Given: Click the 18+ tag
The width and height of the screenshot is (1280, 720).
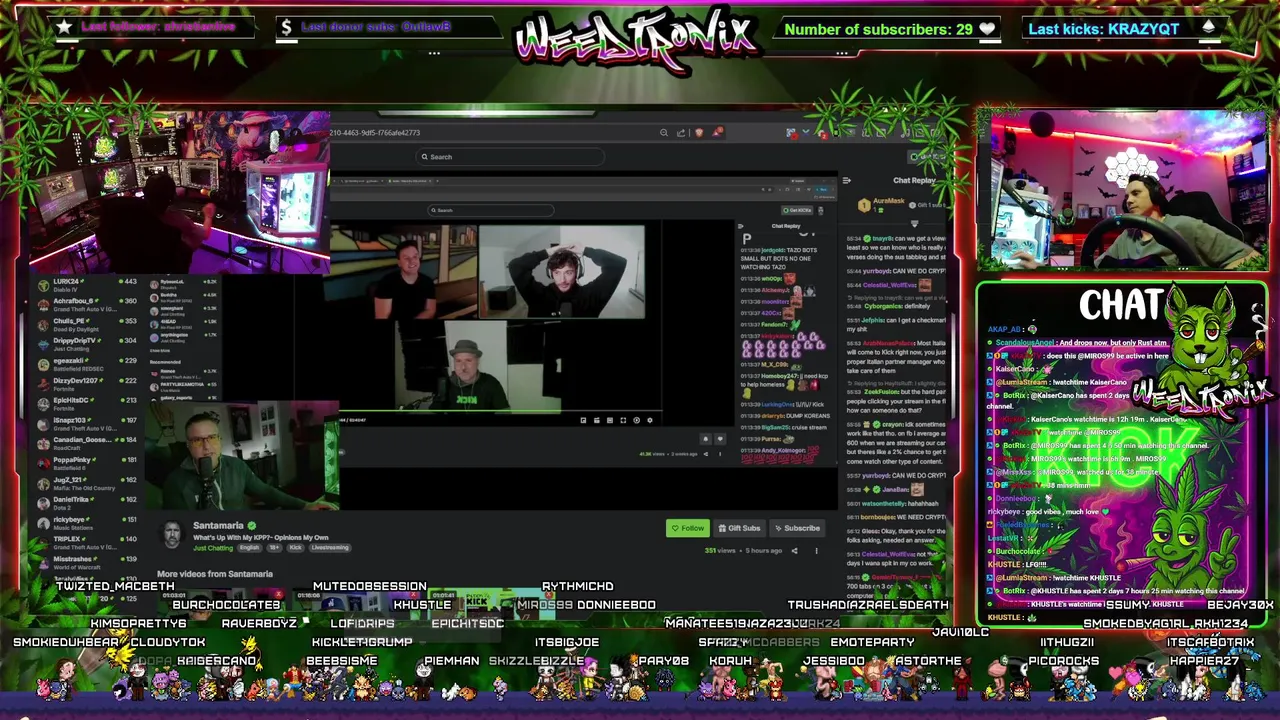Looking at the screenshot, I should [x=274, y=548].
